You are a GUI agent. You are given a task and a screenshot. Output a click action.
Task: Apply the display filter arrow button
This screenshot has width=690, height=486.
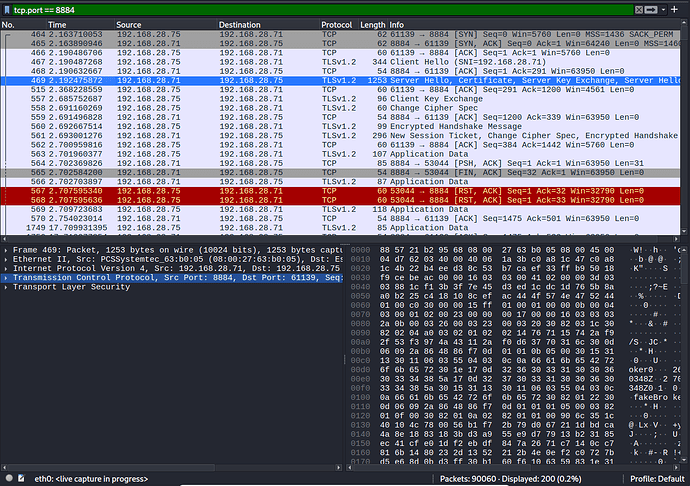pos(651,10)
